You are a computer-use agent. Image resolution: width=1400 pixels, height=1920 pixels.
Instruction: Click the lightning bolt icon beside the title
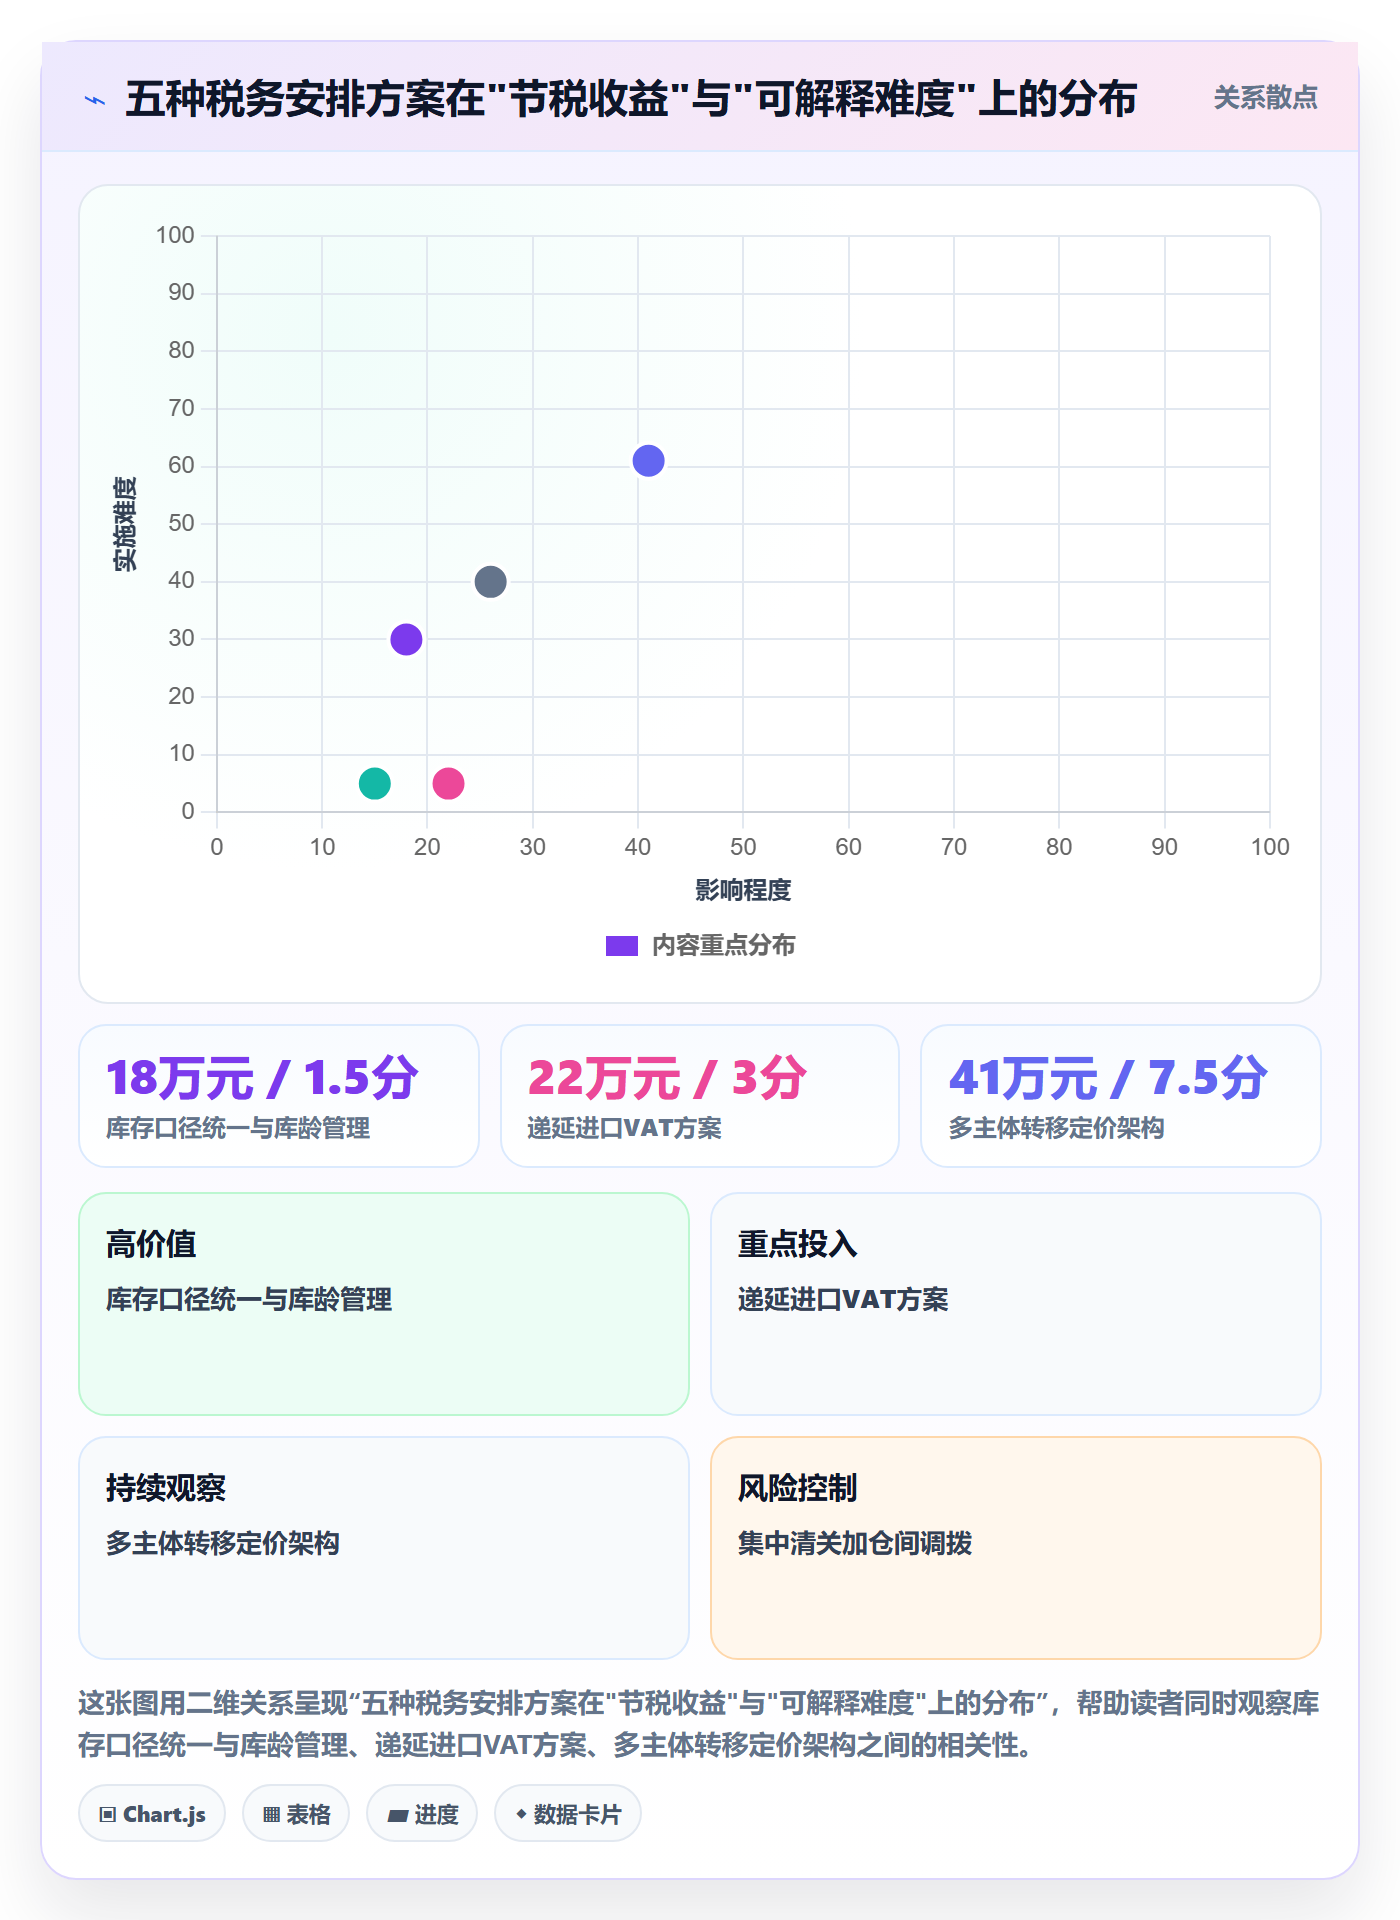click(95, 100)
